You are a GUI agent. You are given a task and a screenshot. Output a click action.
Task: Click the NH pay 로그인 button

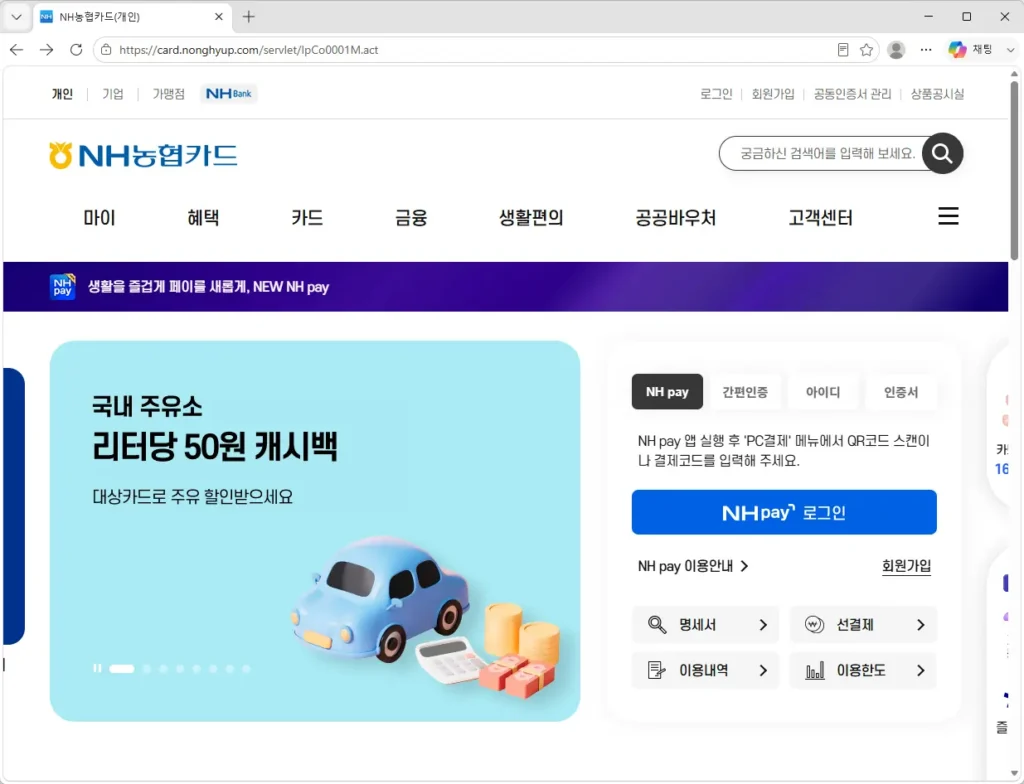coord(784,512)
